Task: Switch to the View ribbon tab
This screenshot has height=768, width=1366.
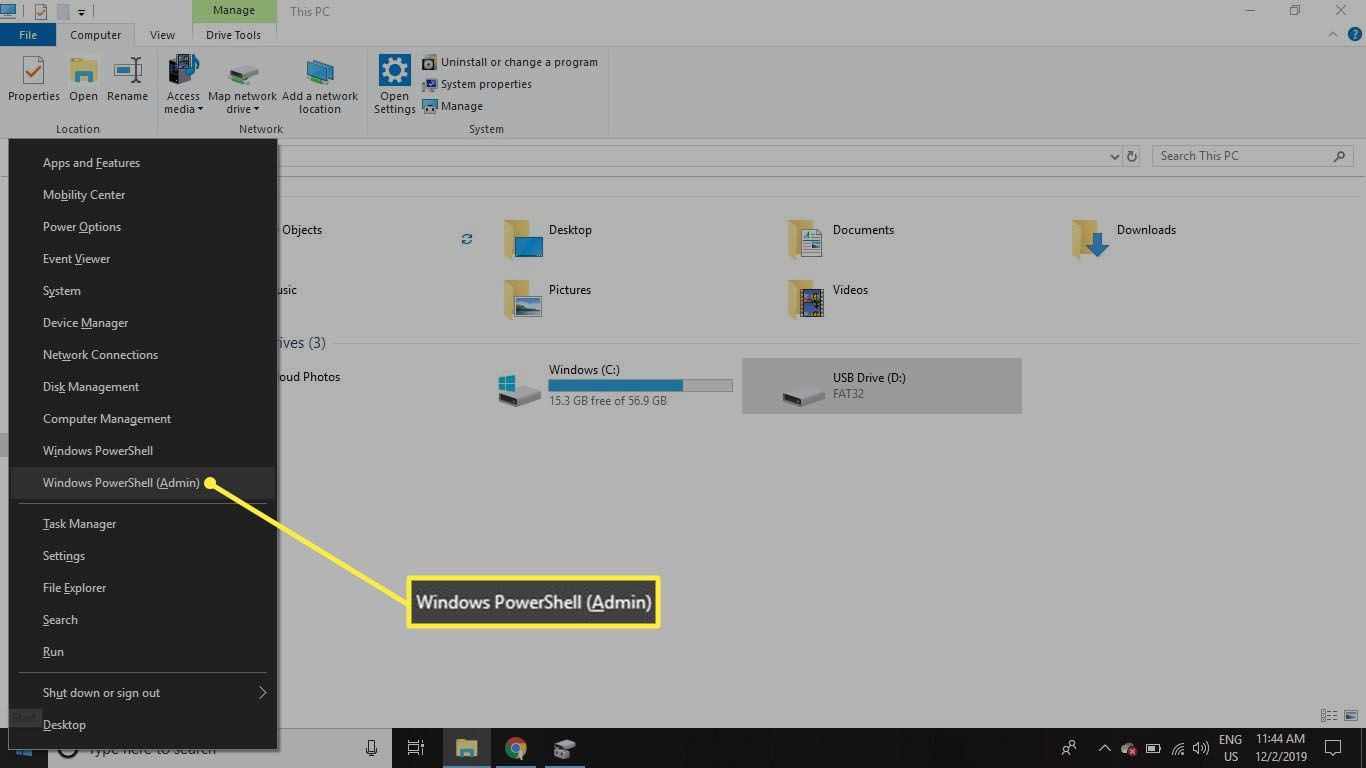Action: (162, 35)
